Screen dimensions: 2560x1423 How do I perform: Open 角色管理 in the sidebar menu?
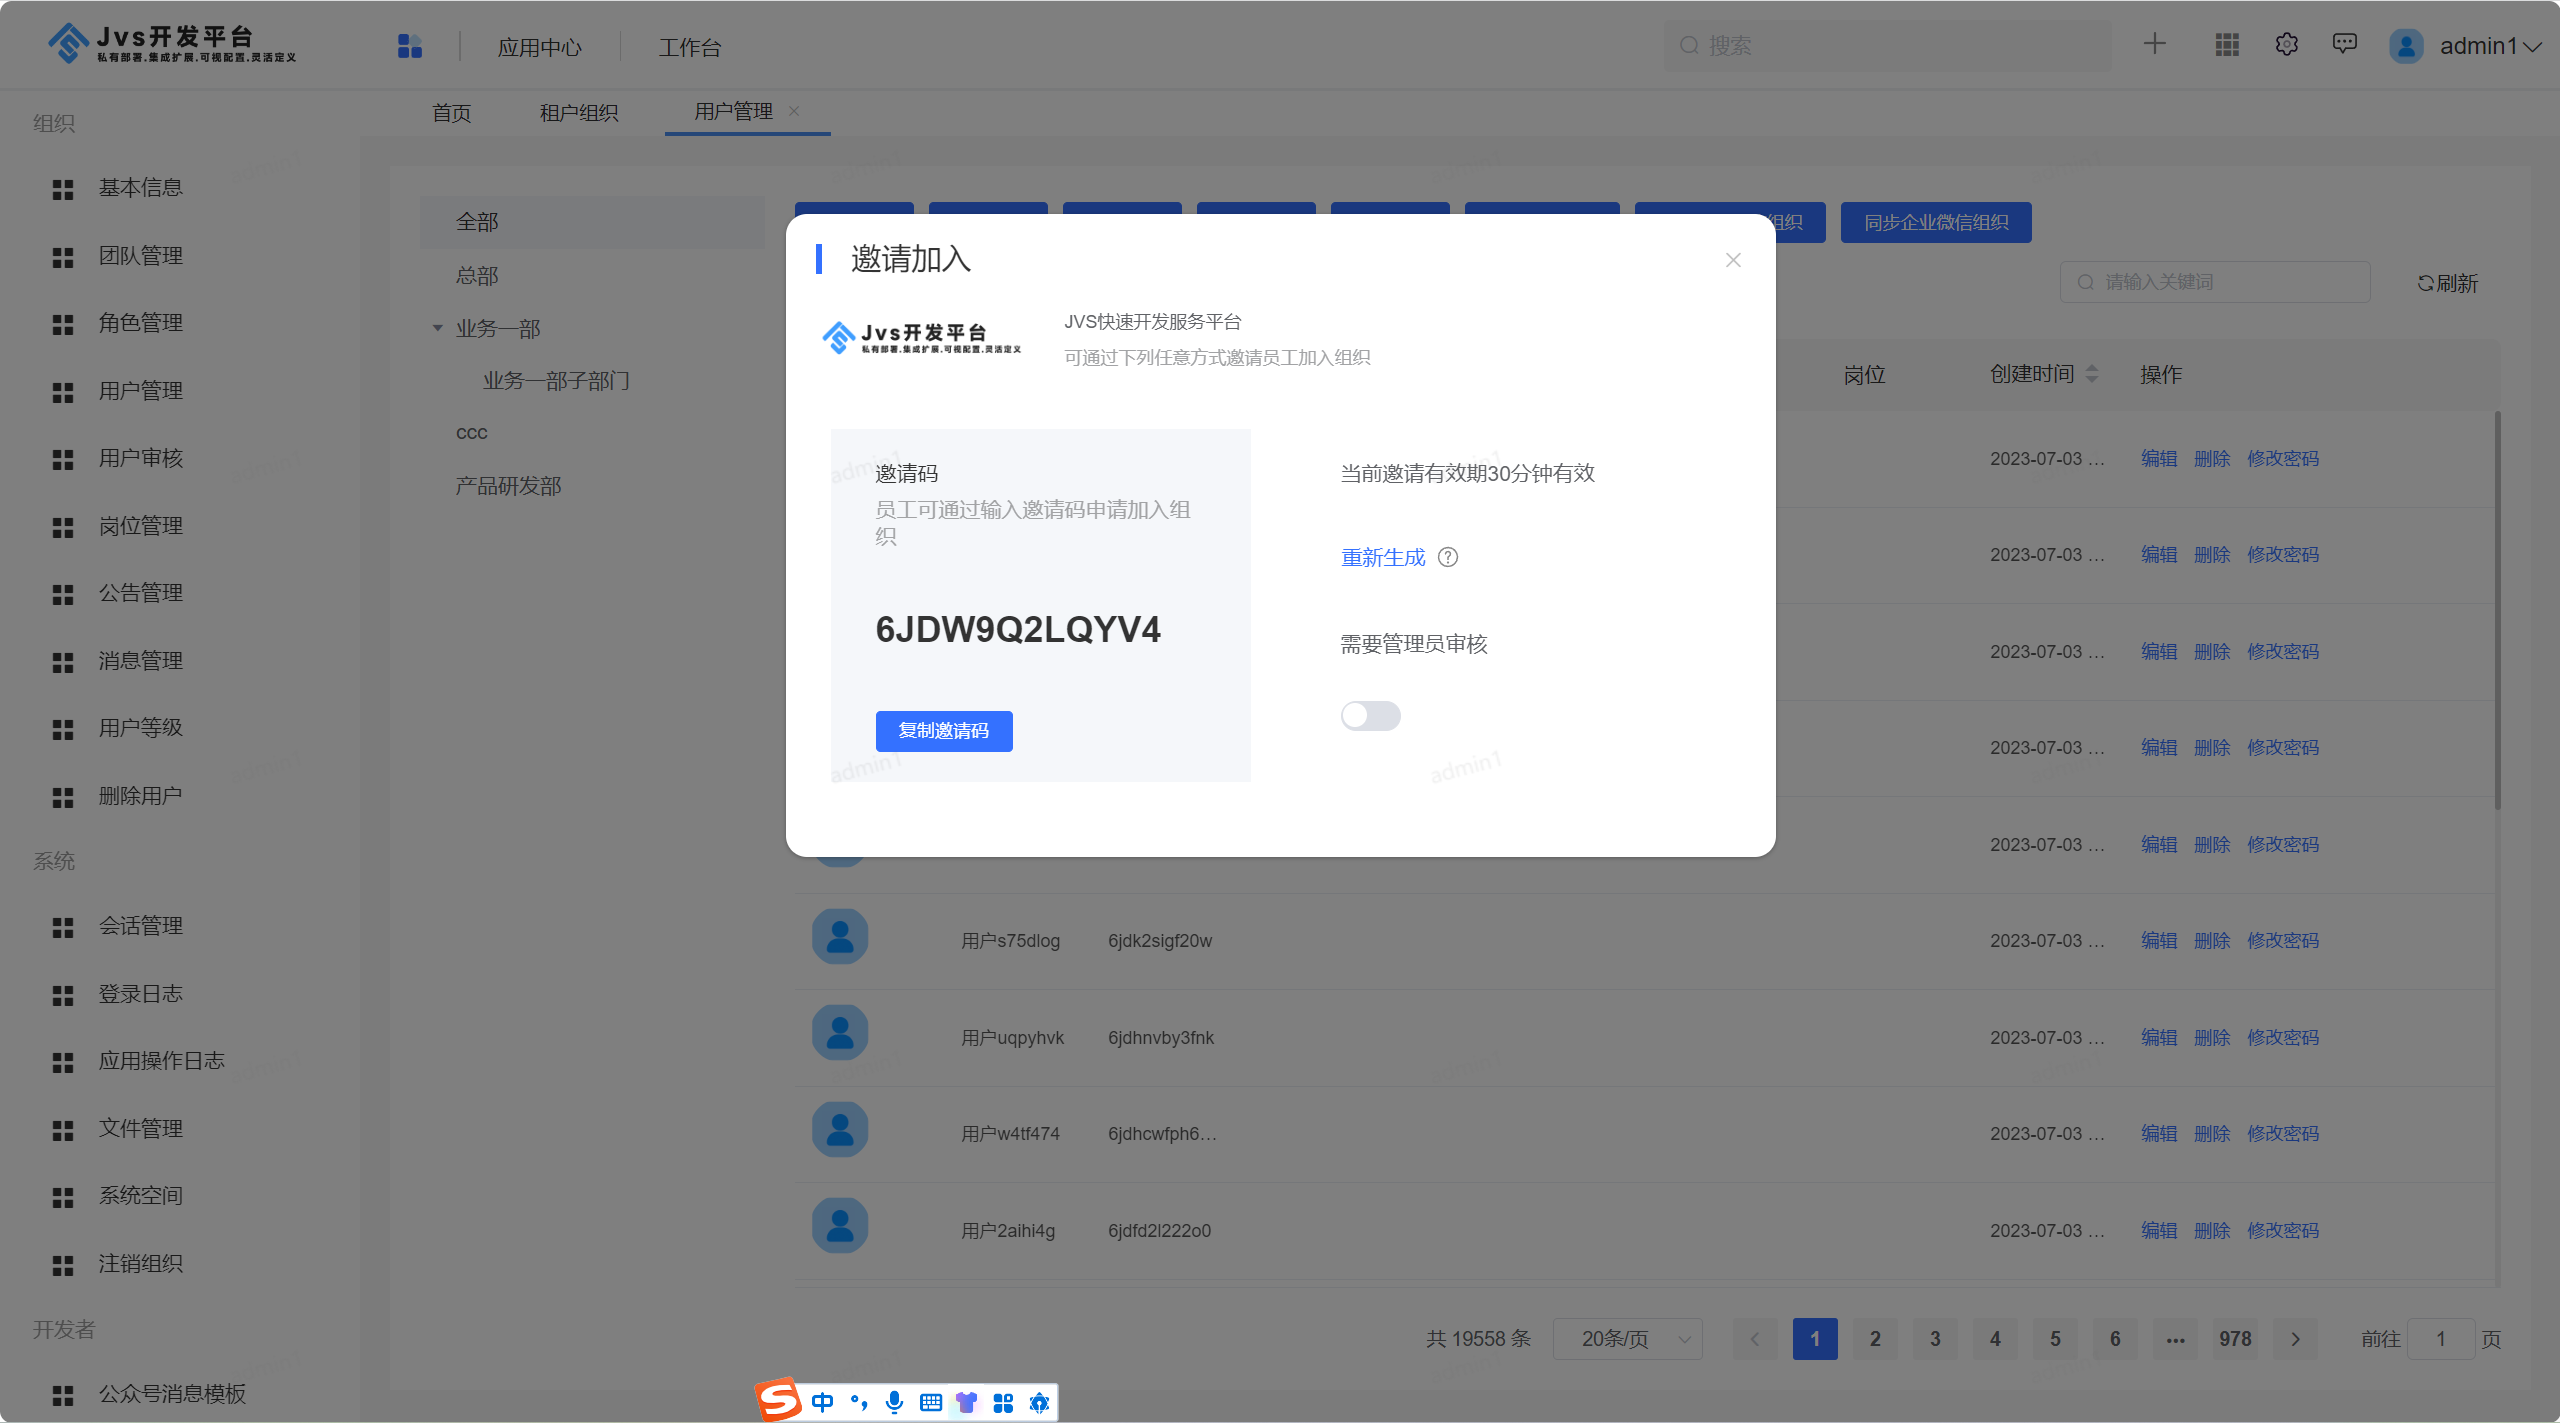point(140,323)
